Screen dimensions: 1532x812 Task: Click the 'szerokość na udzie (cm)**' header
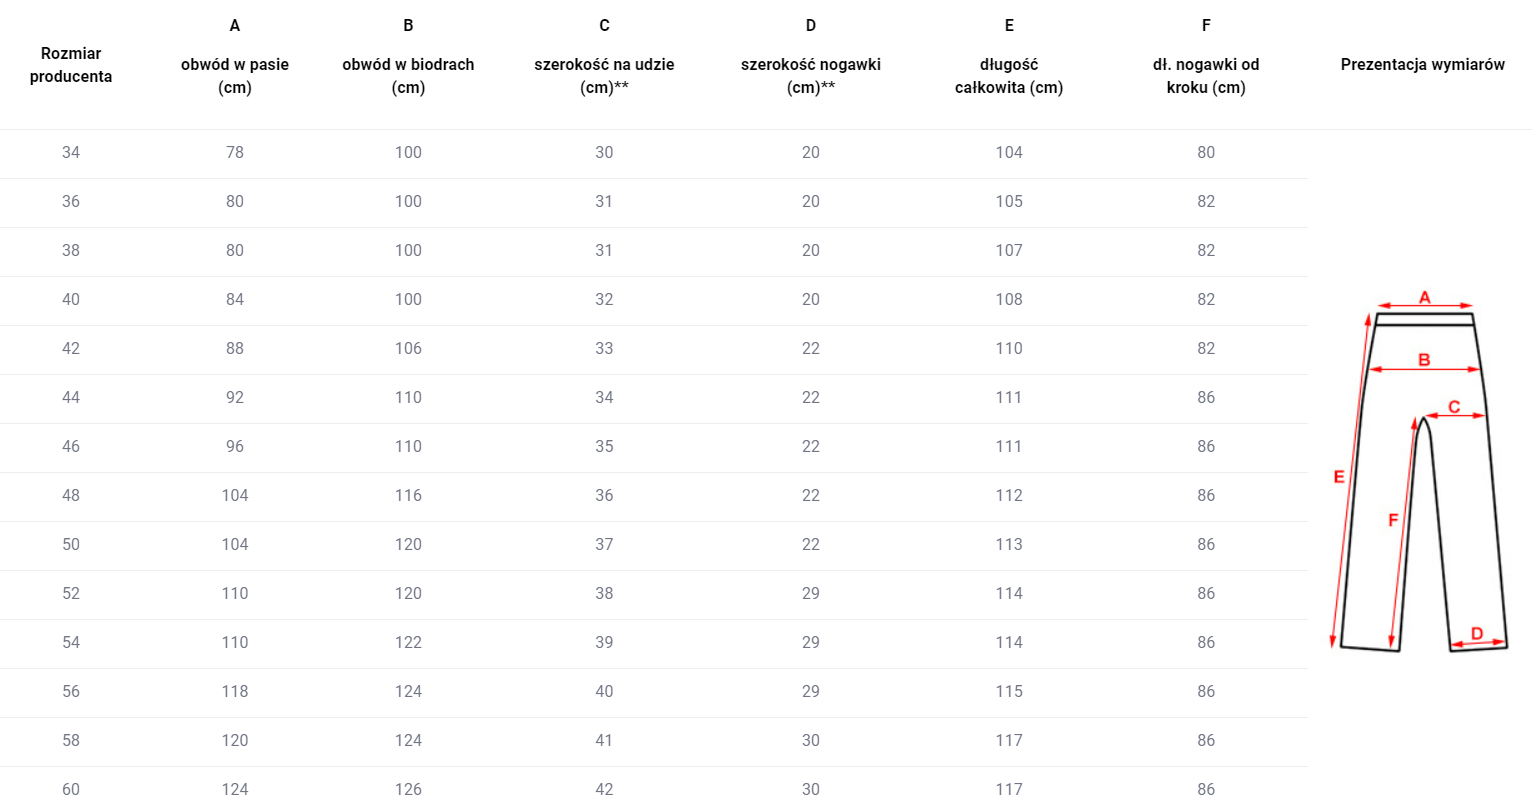tap(604, 76)
